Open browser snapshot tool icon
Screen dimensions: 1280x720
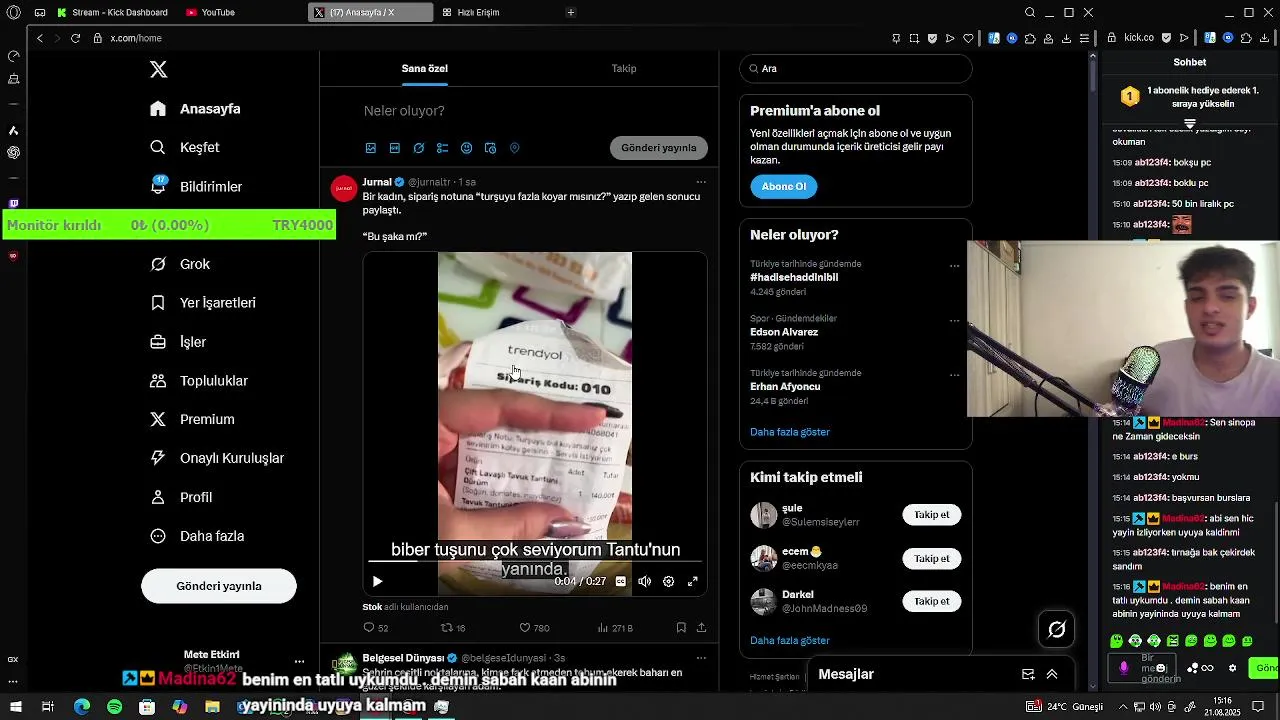914,38
